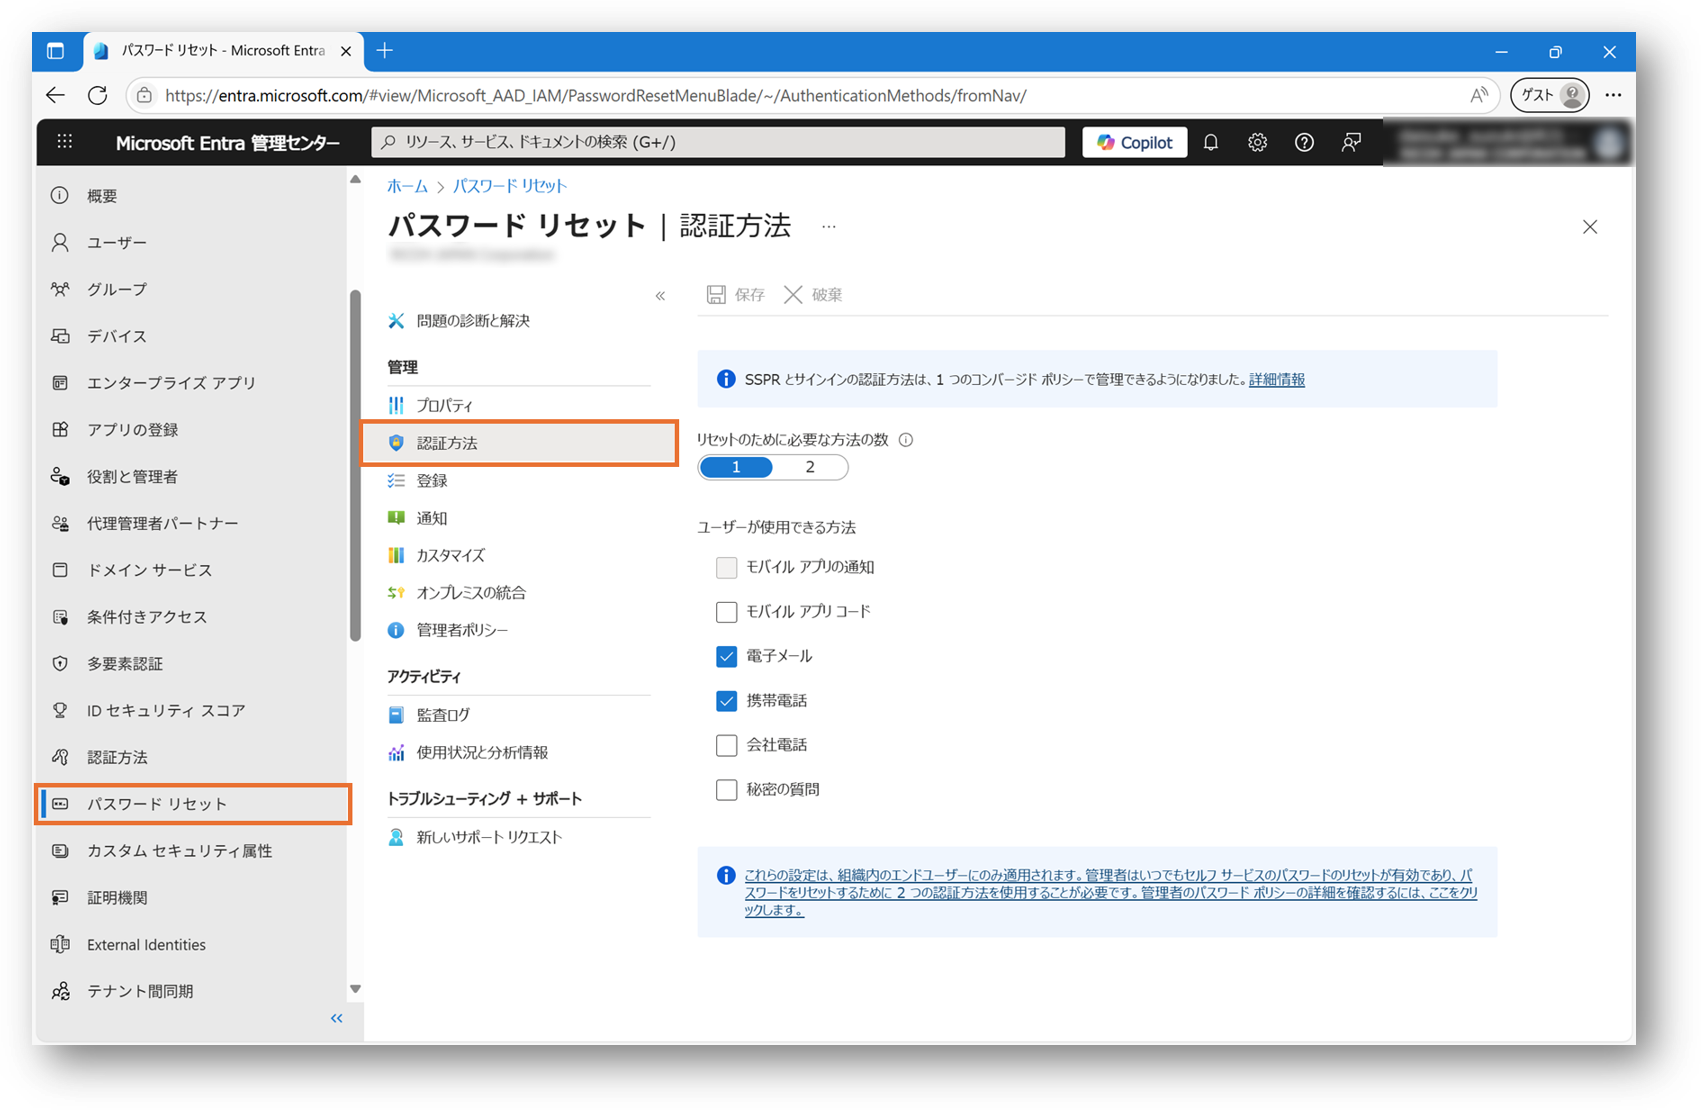Click the パスワード リセット breadcrumb link
The width and height of the screenshot is (1701, 1110).
510,186
